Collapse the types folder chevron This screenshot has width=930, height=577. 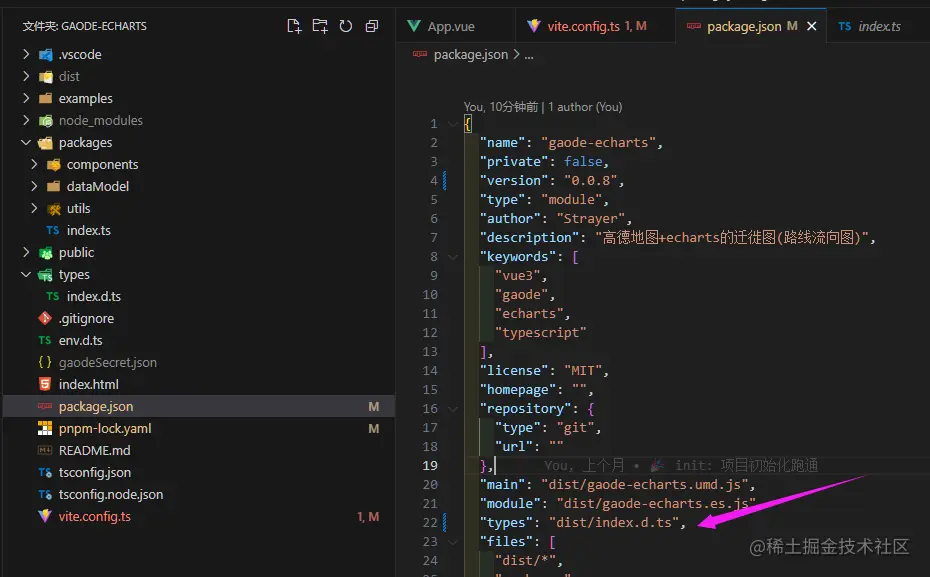tap(26, 275)
